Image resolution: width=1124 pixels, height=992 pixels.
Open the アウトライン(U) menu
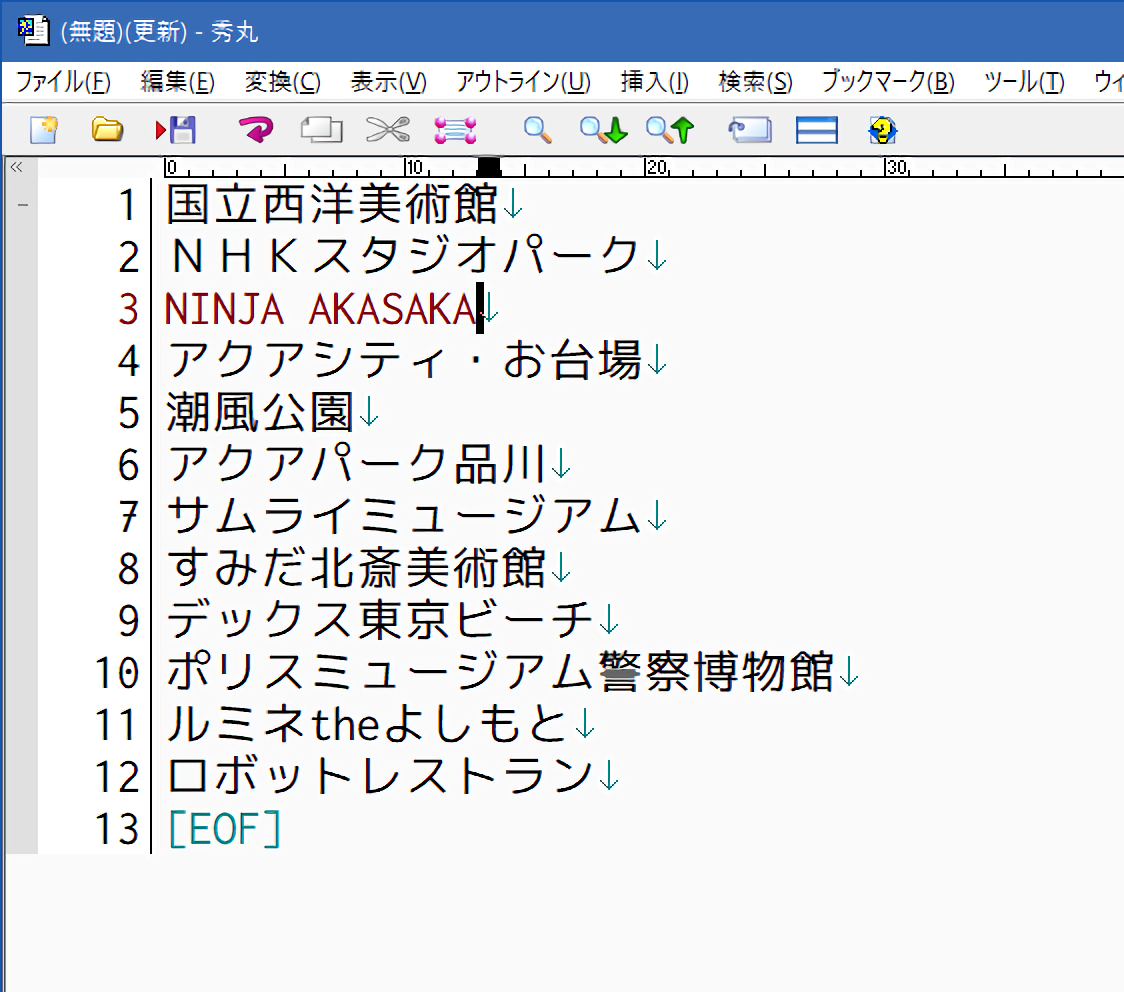point(523,82)
